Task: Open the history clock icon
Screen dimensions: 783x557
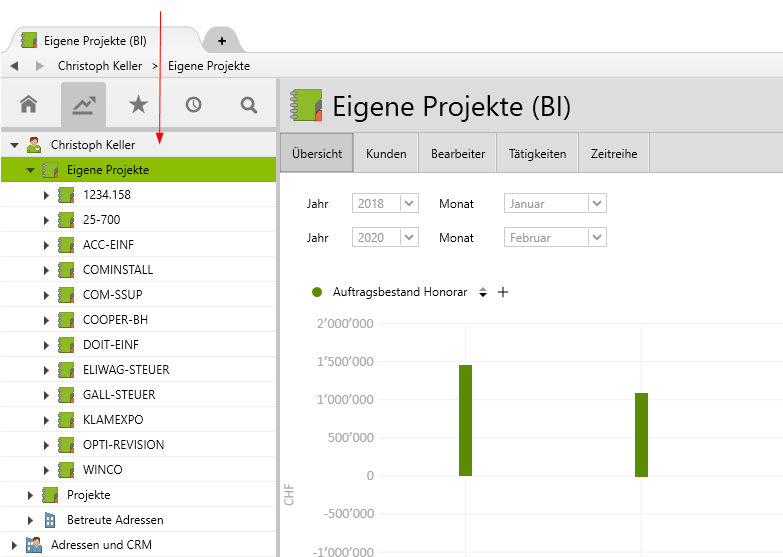Action: (193, 104)
